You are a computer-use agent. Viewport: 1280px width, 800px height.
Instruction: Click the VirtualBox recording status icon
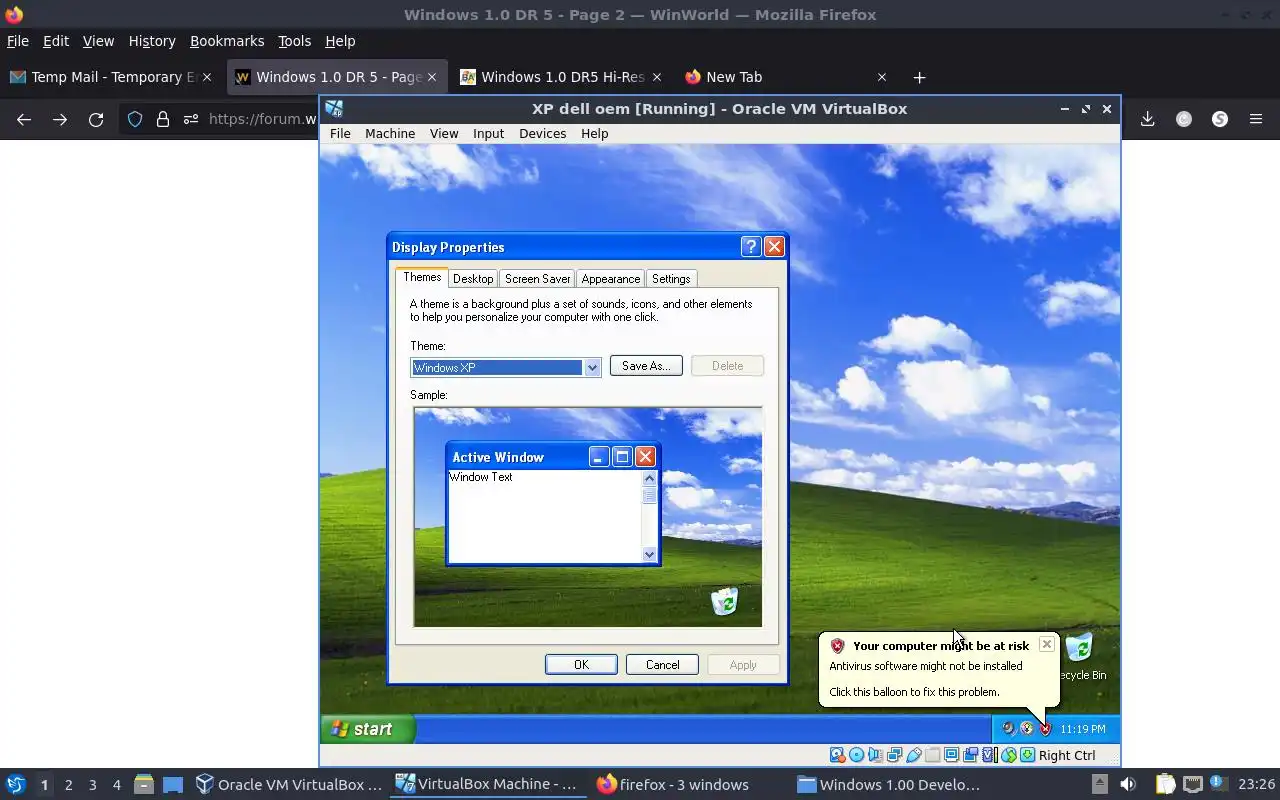tap(970, 755)
